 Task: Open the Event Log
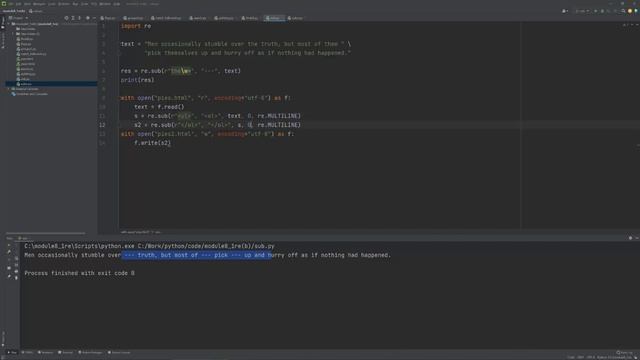[x=624, y=352]
